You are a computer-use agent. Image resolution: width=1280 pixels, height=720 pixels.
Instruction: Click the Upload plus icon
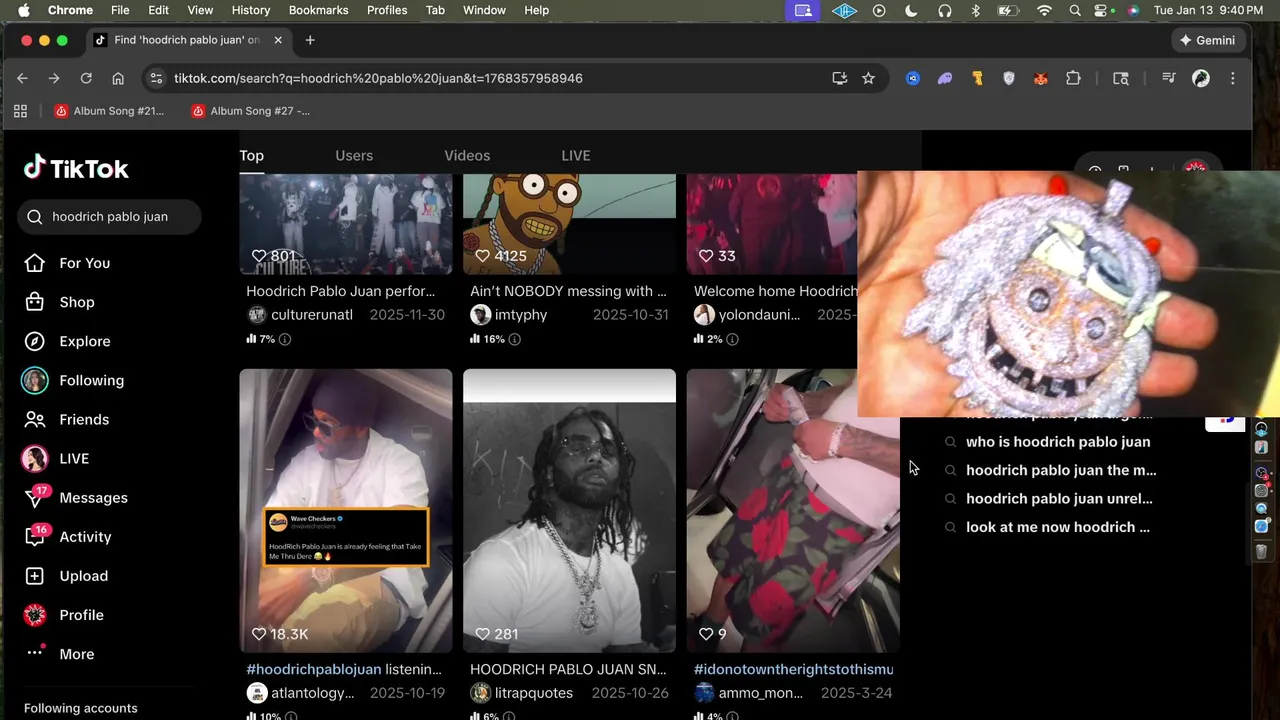[35, 576]
